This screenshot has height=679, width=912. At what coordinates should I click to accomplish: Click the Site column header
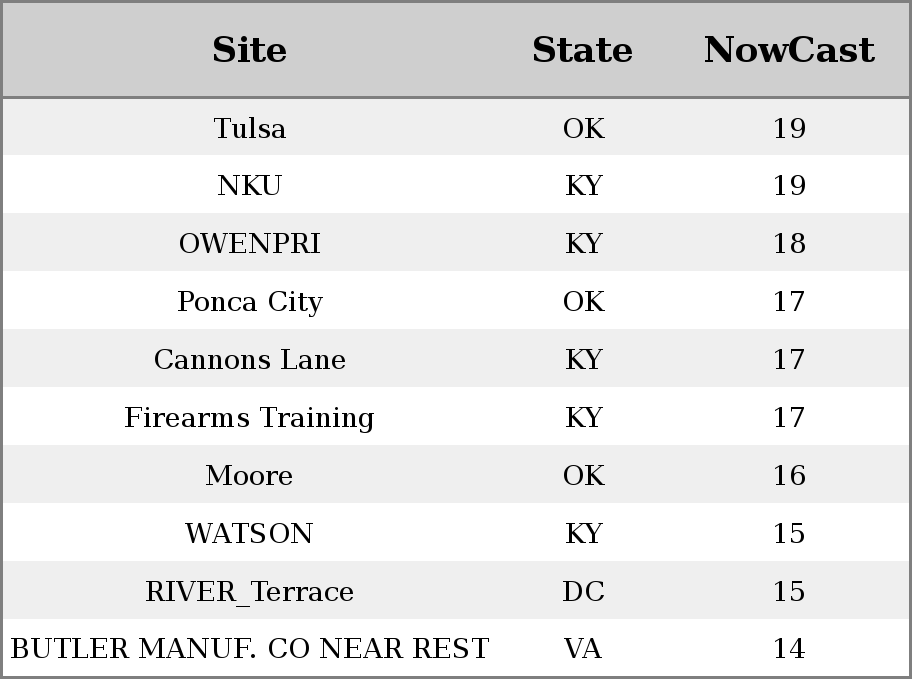(249, 50)
